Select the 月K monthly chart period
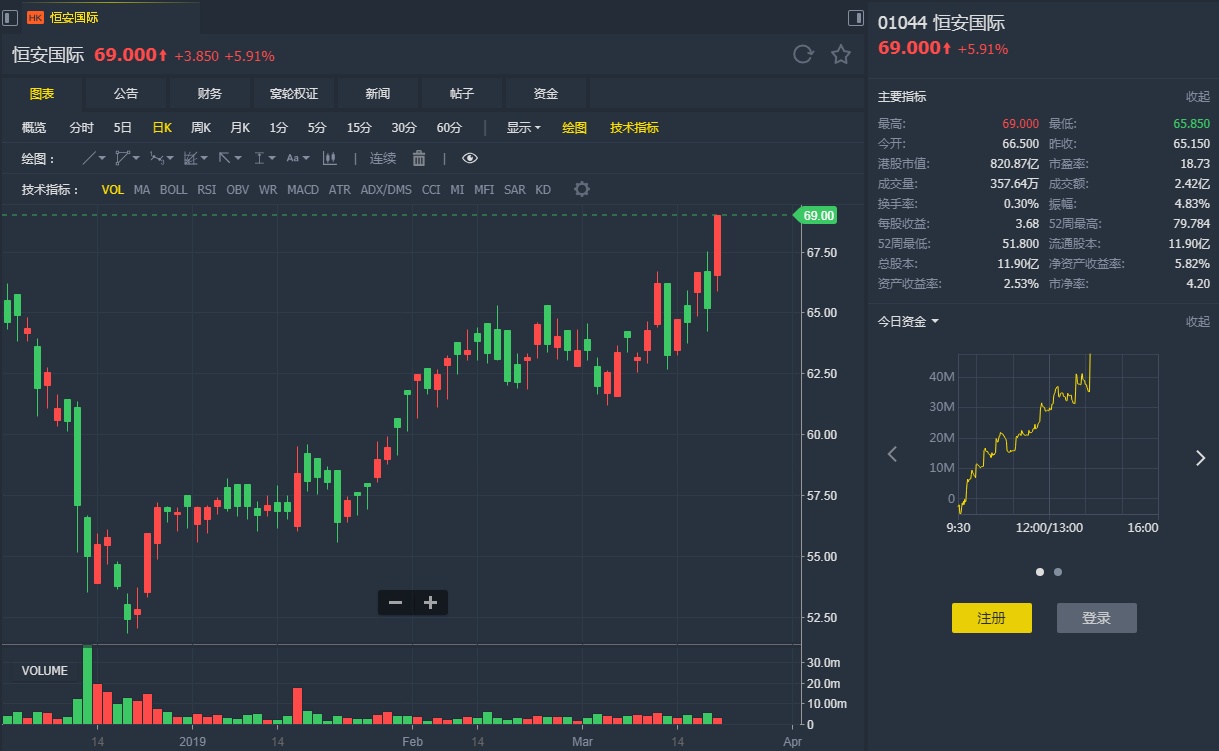 click(240, 127)
